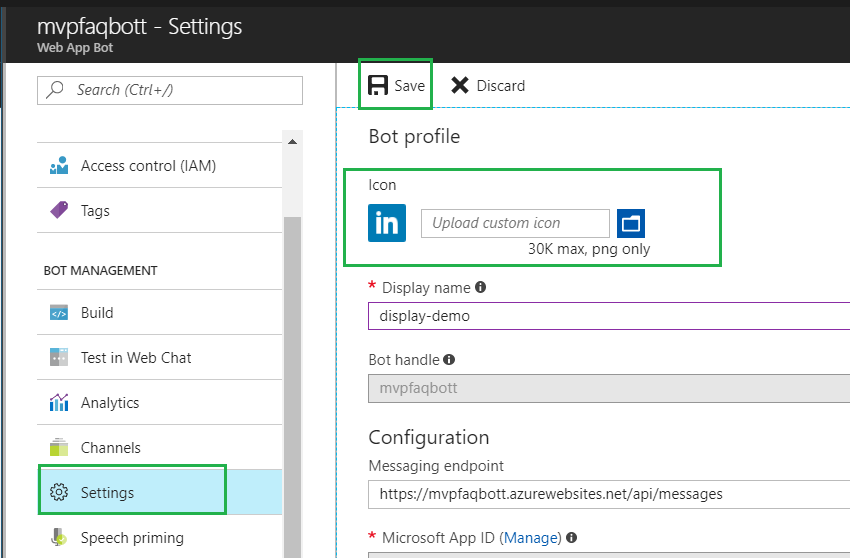This screenshot has height=558, width=850.
Task: Click the Bot handle info icon
Action: 449,359
